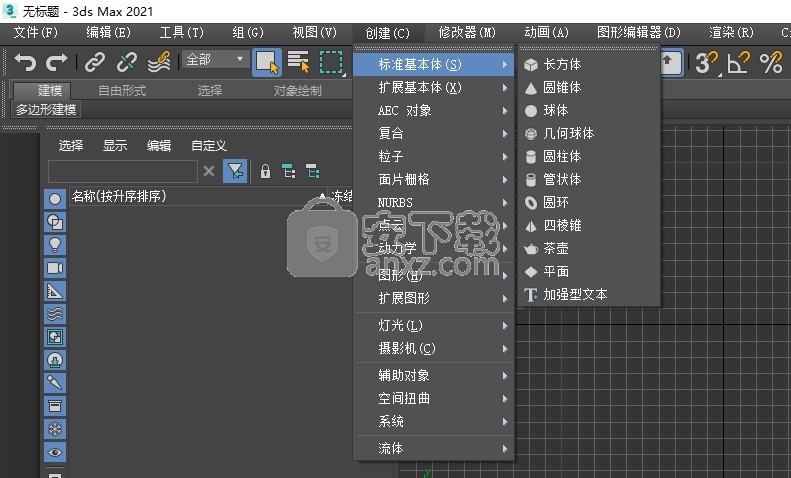Toggle shapes display filter in explorer
Viewport: 791px width, 478px height.
(55, 222)
